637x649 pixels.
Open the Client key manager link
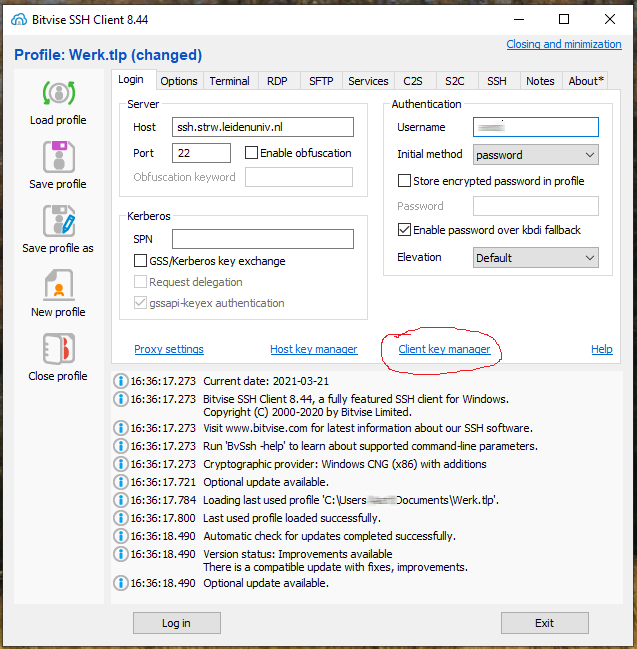(444, 349)
